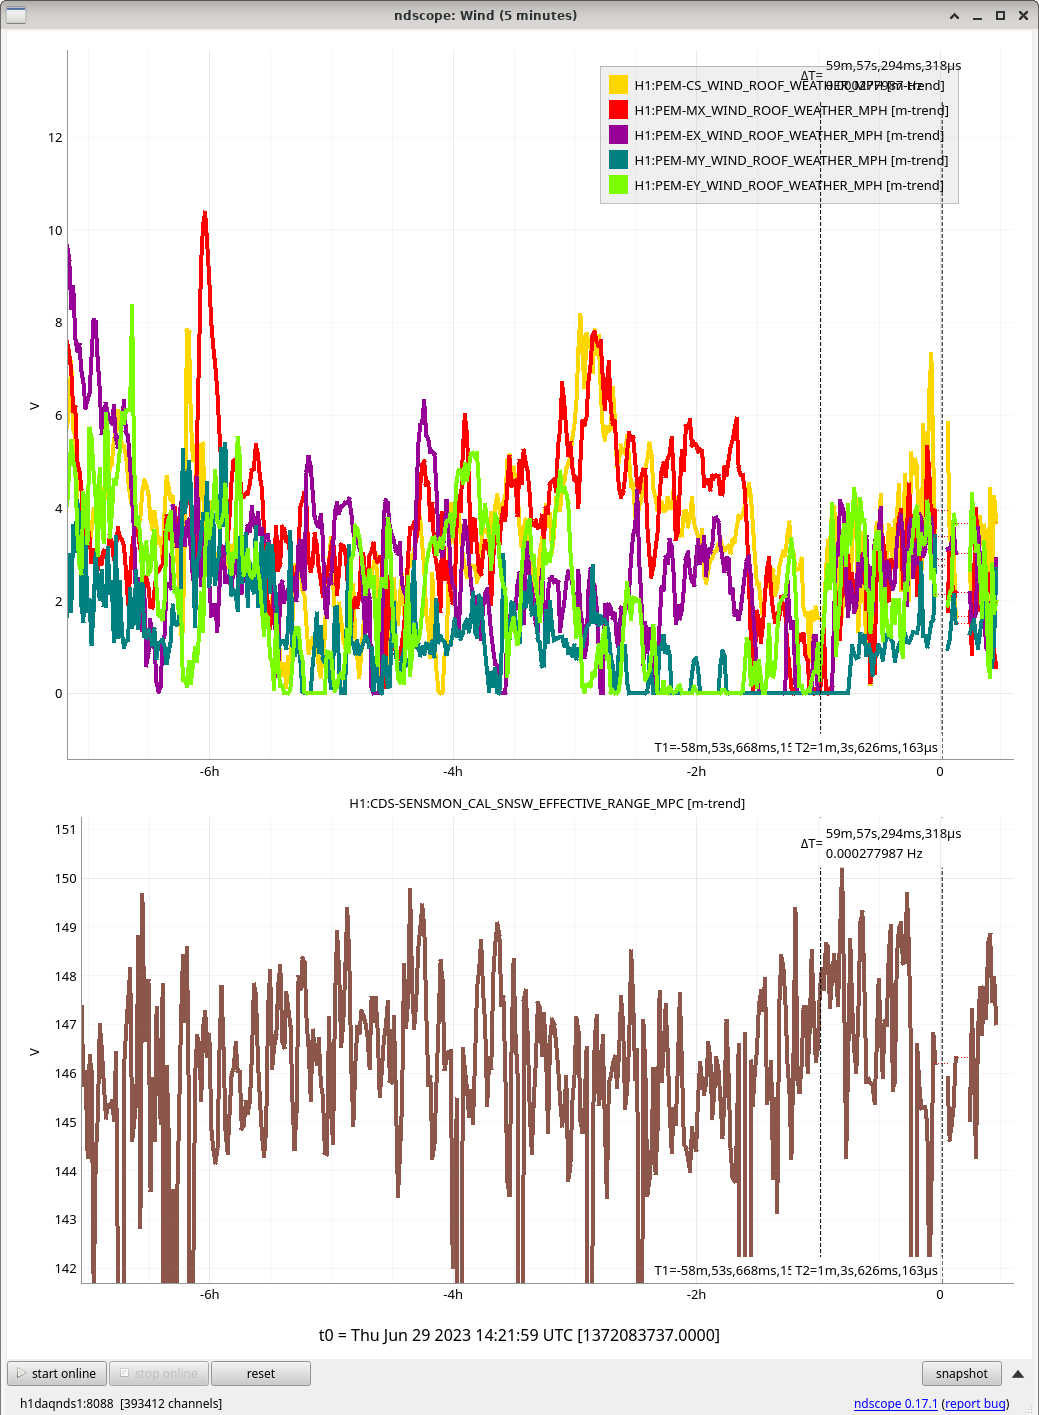Expand the panel with the bottom-right triangle
Viewport: 1039px width, 1415px height.
click(x=1018, y=1374)
